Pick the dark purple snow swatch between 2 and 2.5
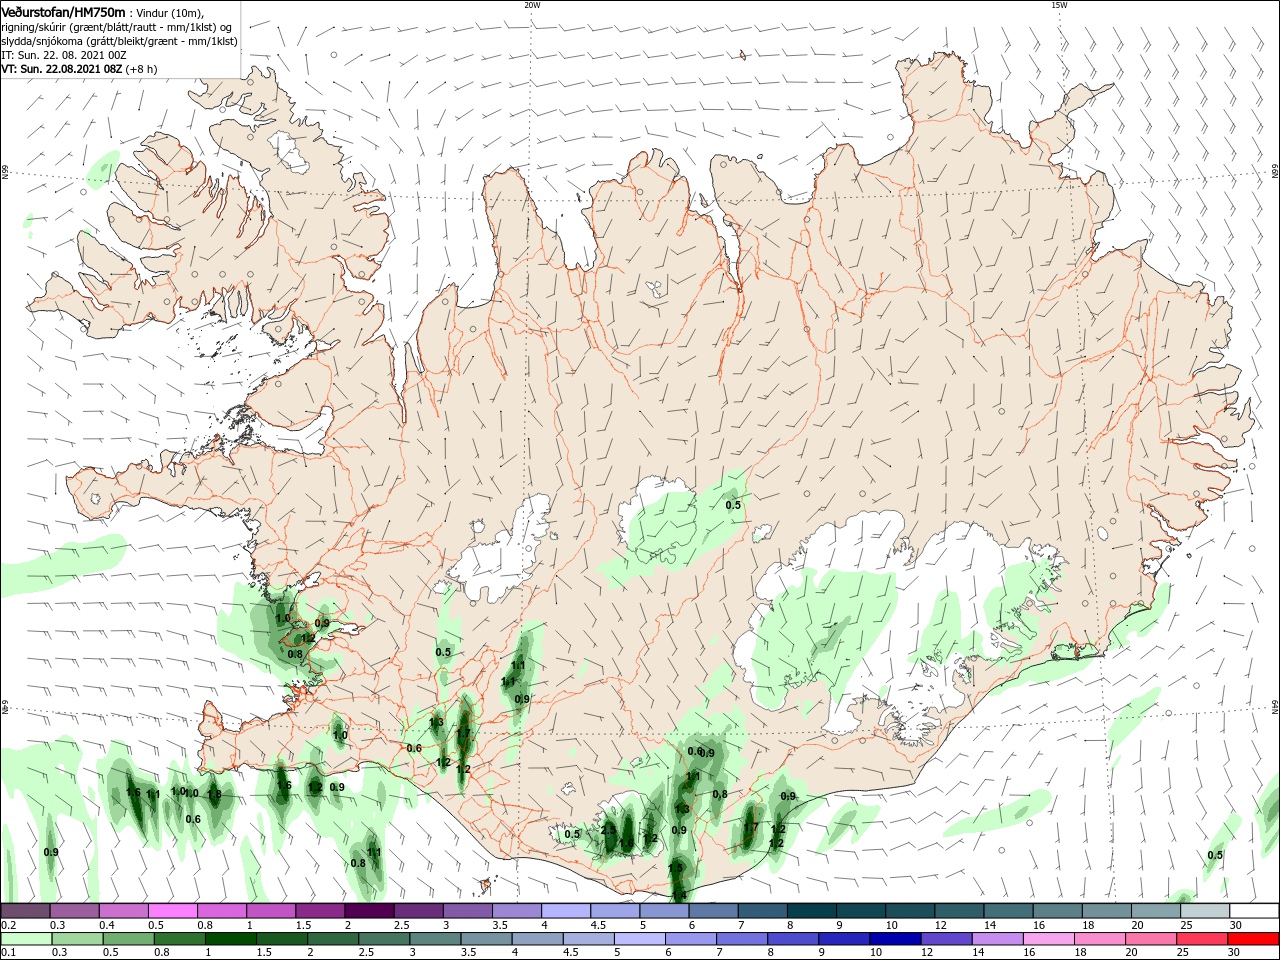This screenshot has width=1280, height=960. 370,911
